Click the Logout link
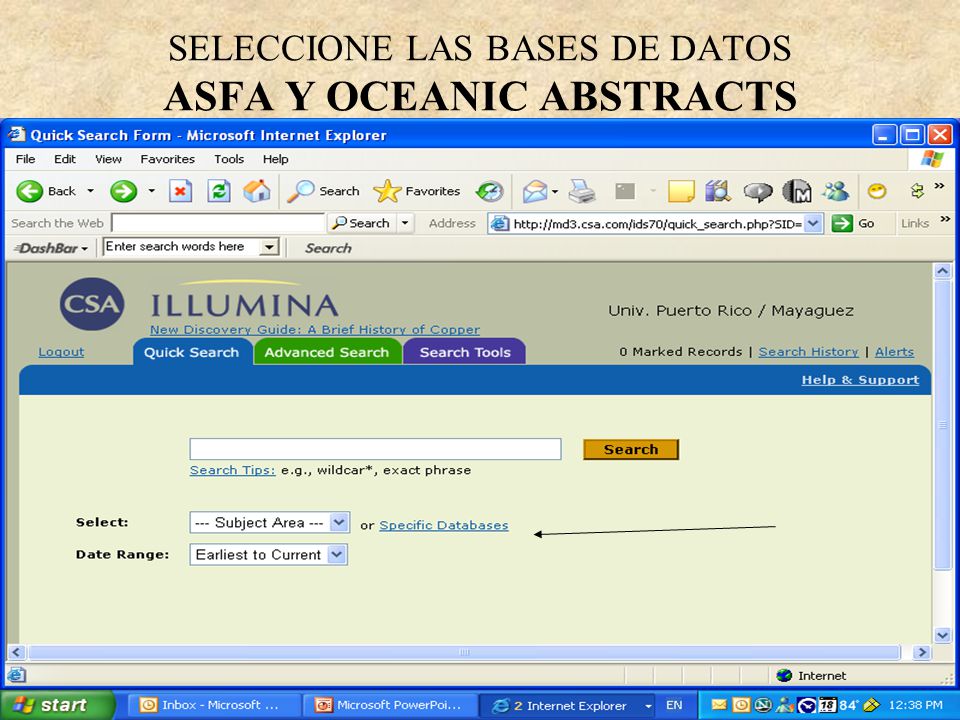 (61, 352)
